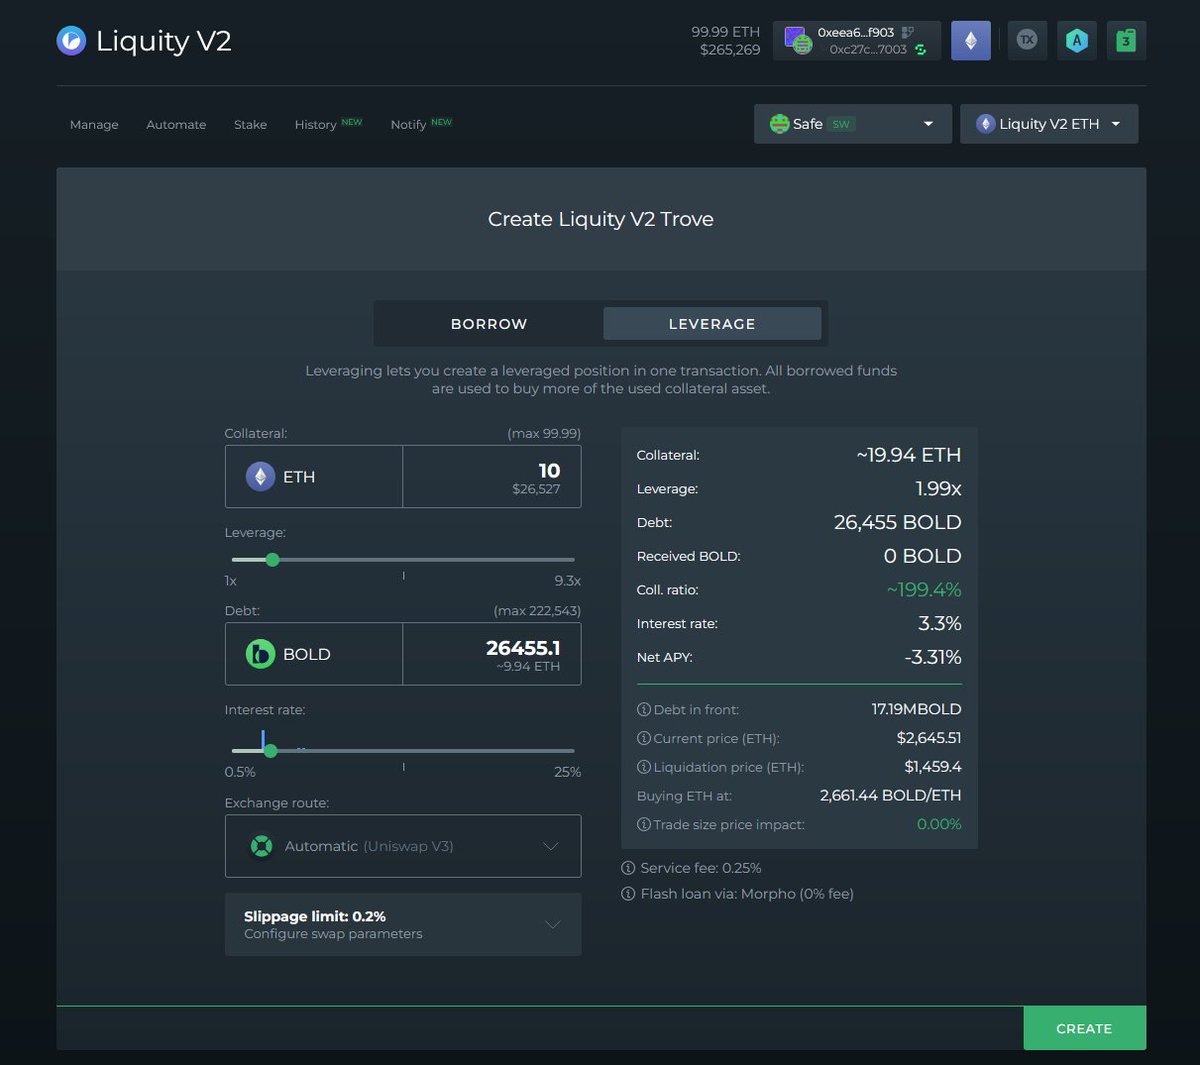Image resolution: width=1200 pixels, height=1065 pixels.
Task: Click the wallet avatar icon in header
Action: tap(798, 41)
